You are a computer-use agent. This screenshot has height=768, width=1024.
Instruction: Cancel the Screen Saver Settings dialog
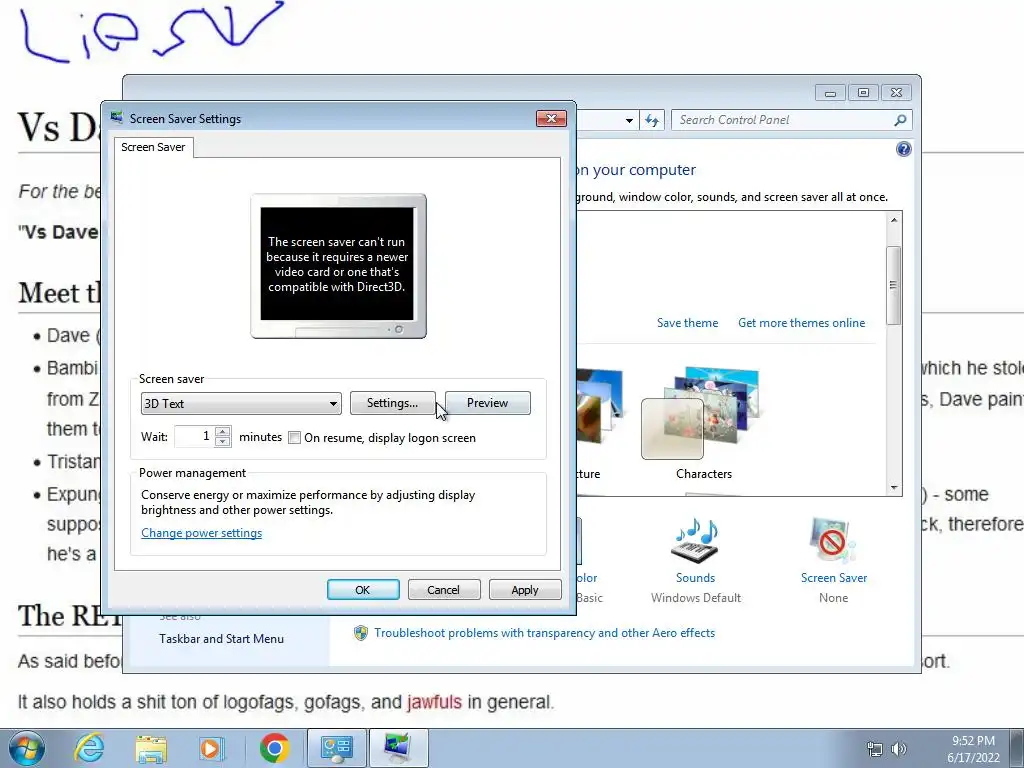tap(443, 590)
